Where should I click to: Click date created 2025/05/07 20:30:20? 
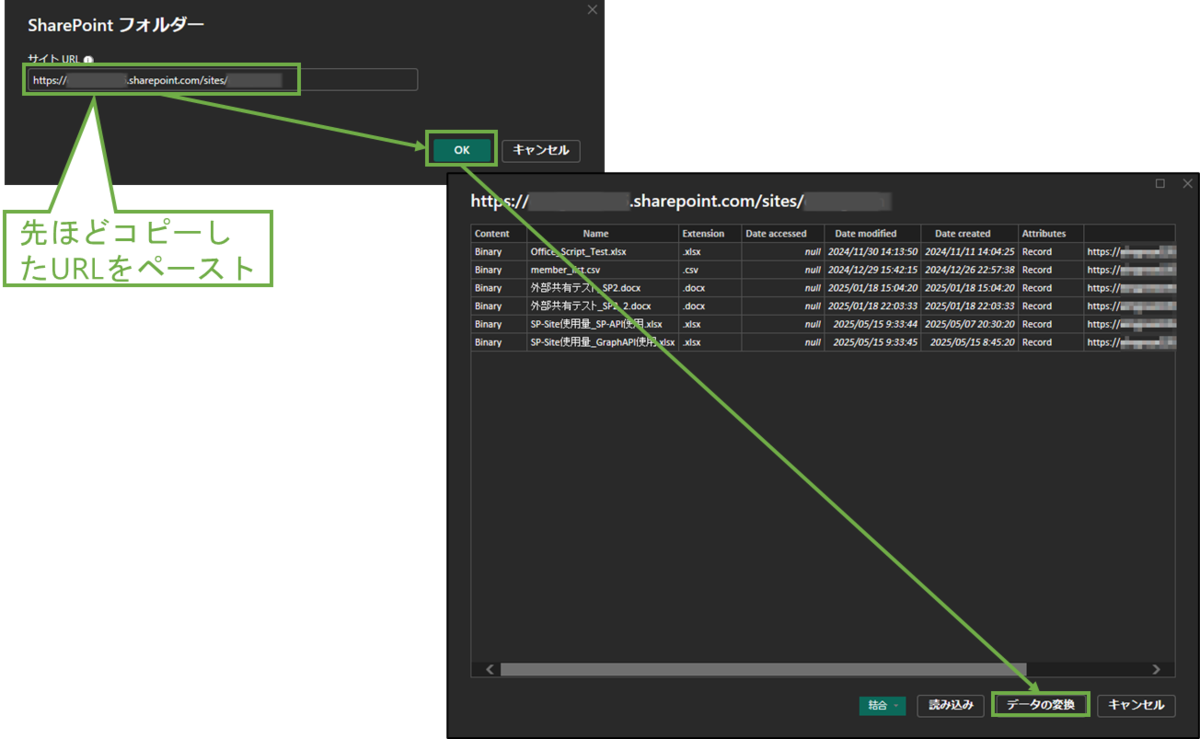pos(969,324)
